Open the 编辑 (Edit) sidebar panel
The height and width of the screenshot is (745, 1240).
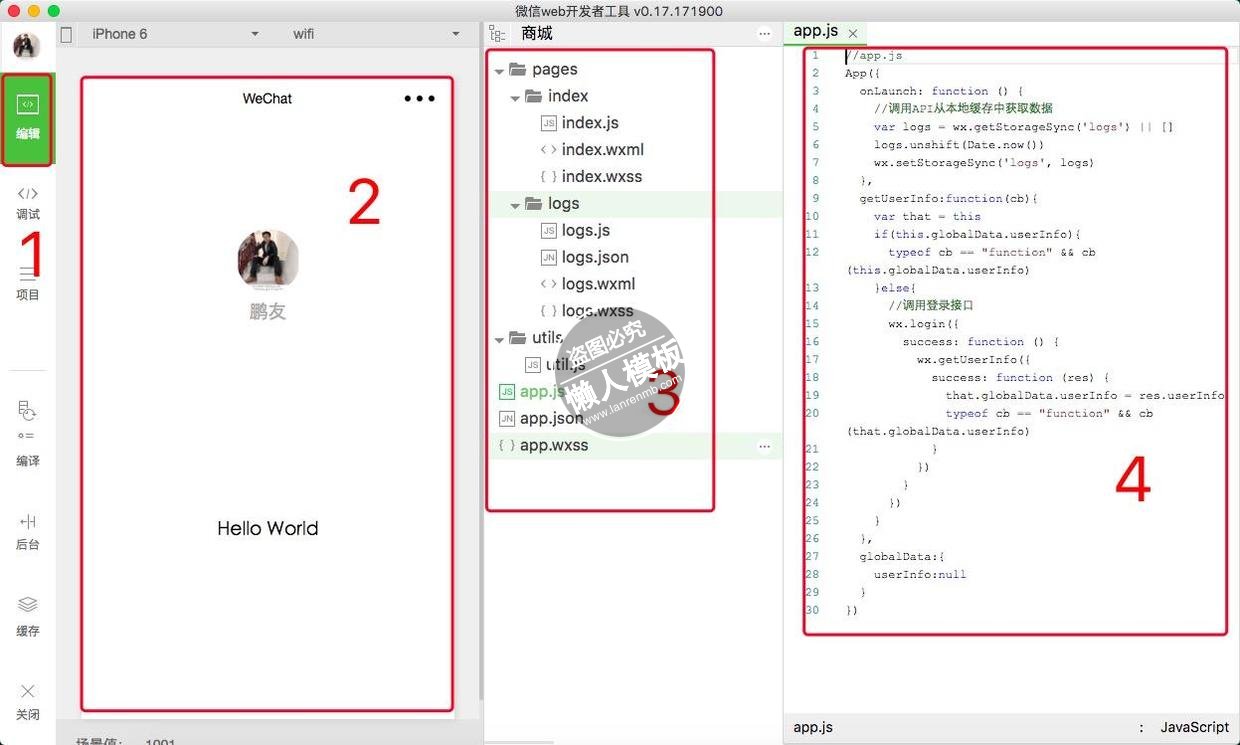[x=27, y=119]
